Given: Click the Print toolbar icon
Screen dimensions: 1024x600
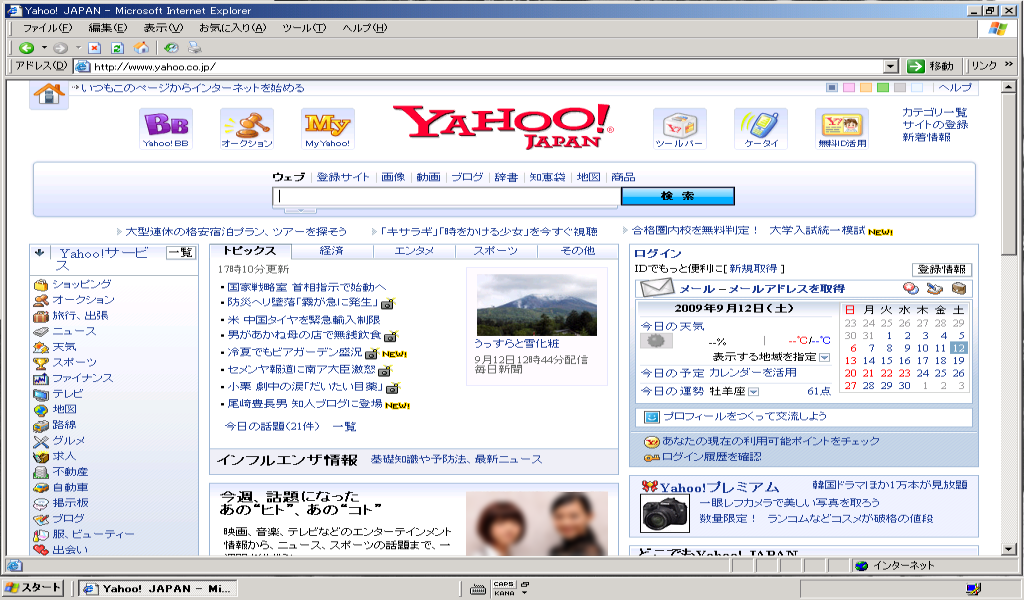Looking at the screenshot, I should [x=195, y=48].
